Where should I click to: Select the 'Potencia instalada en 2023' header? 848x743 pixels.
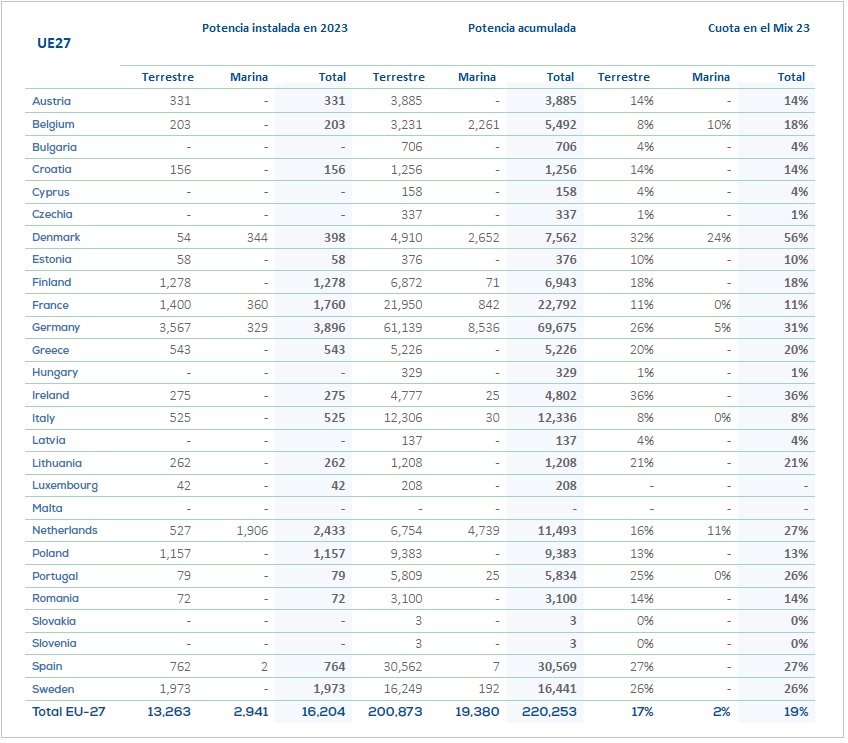point(276,28)
